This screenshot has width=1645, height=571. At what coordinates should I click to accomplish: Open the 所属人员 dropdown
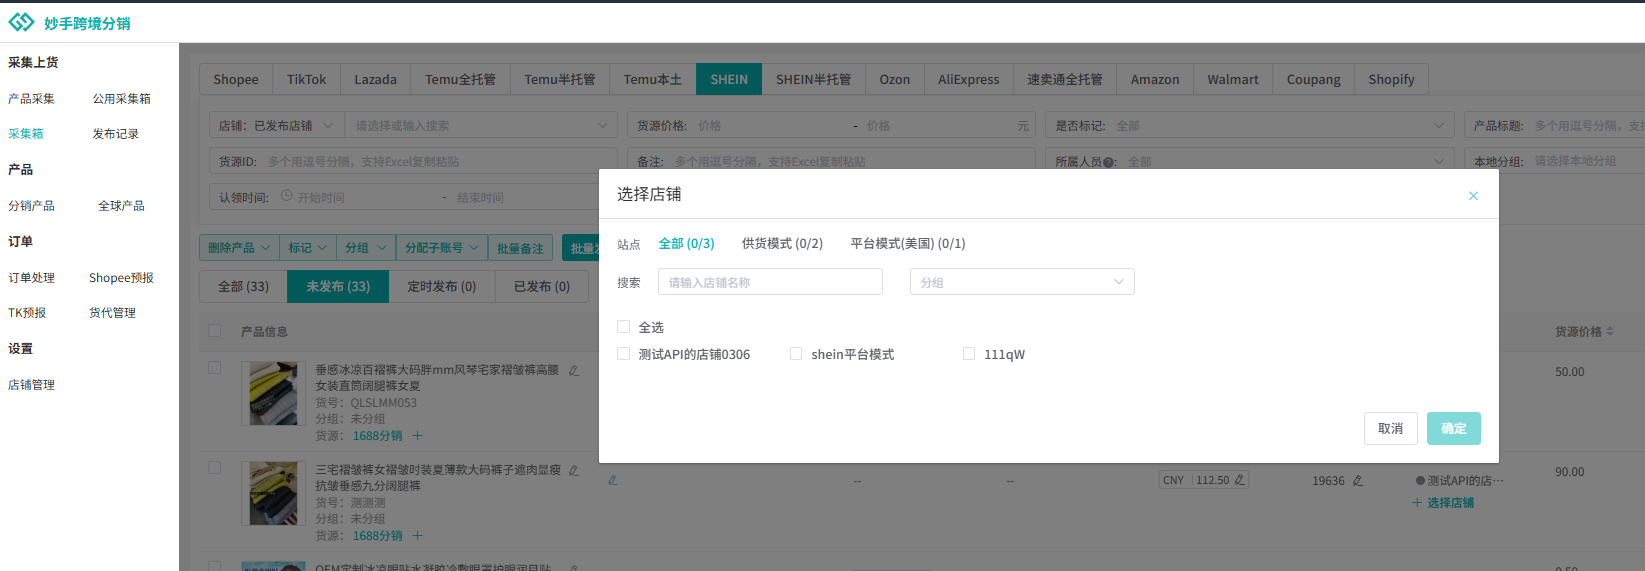[x=1249, y=161]
